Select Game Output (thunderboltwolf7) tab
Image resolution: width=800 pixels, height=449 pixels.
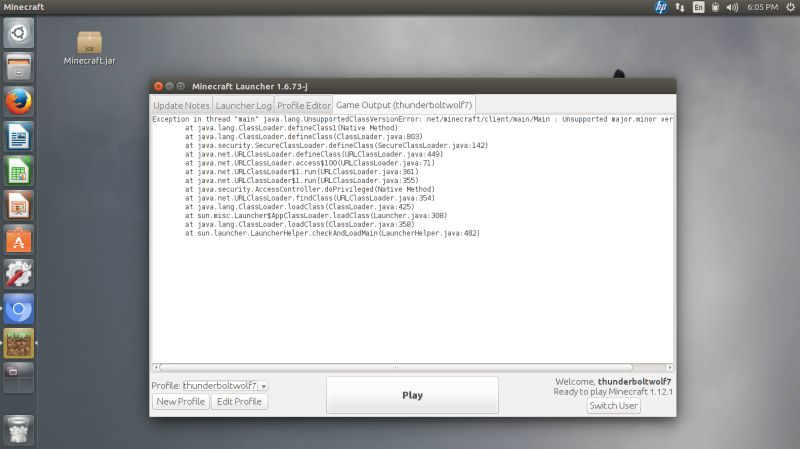click(x=404, y=105)
